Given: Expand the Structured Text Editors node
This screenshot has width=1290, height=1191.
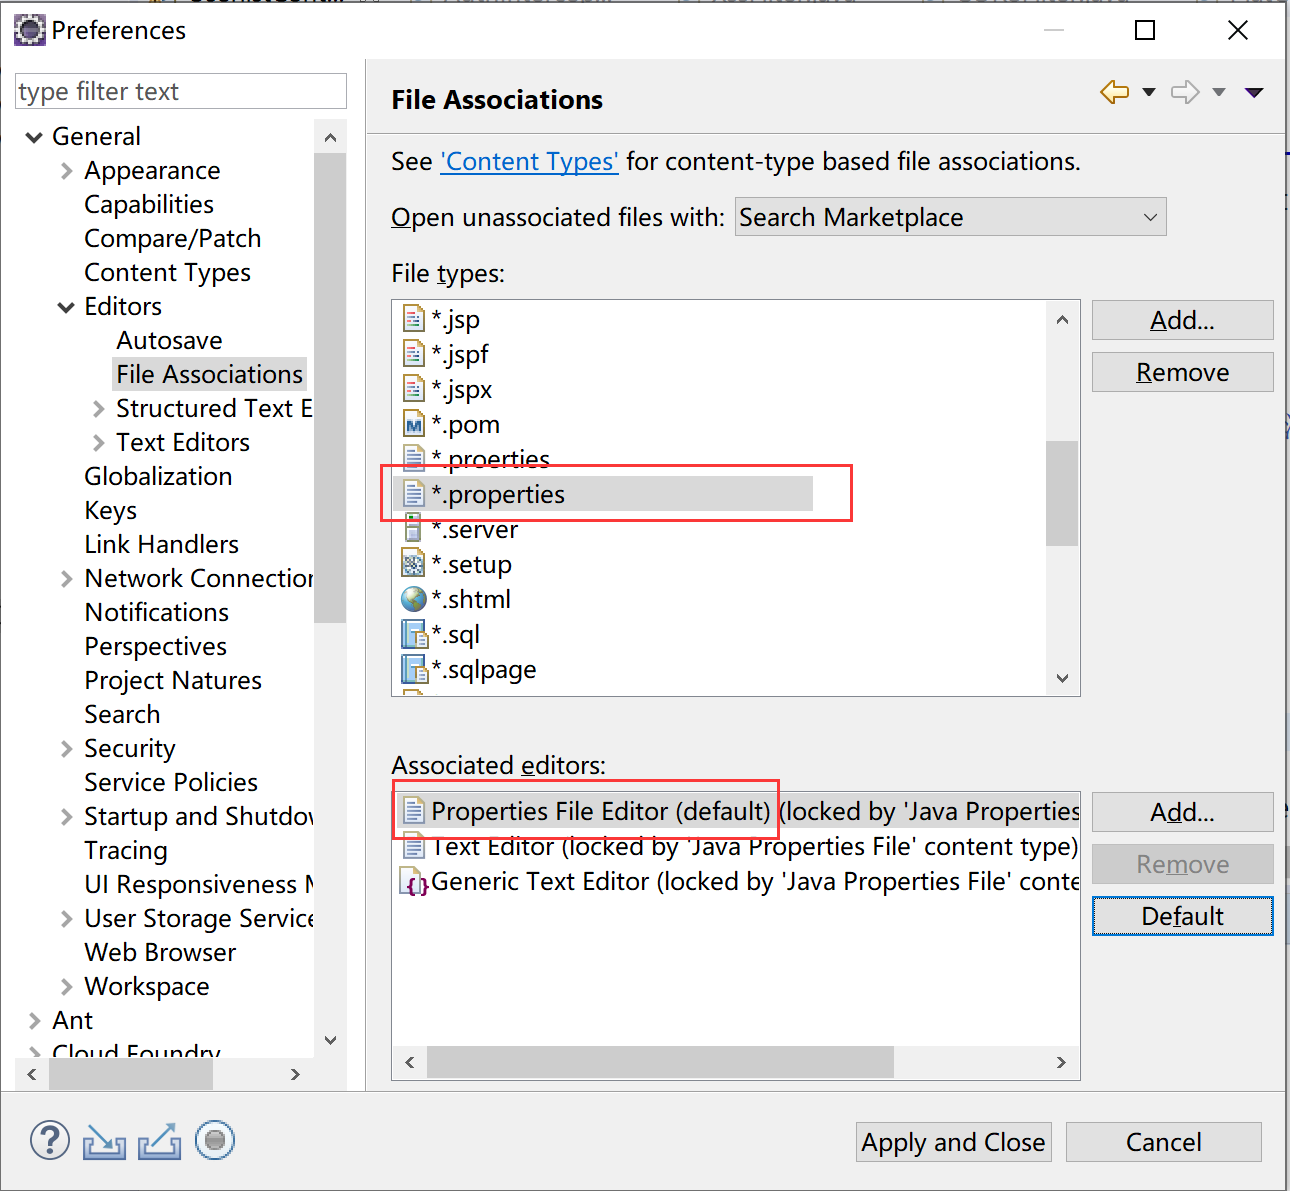Looking at the screenshot, I should pyautogui.click(x=98, y=409).
